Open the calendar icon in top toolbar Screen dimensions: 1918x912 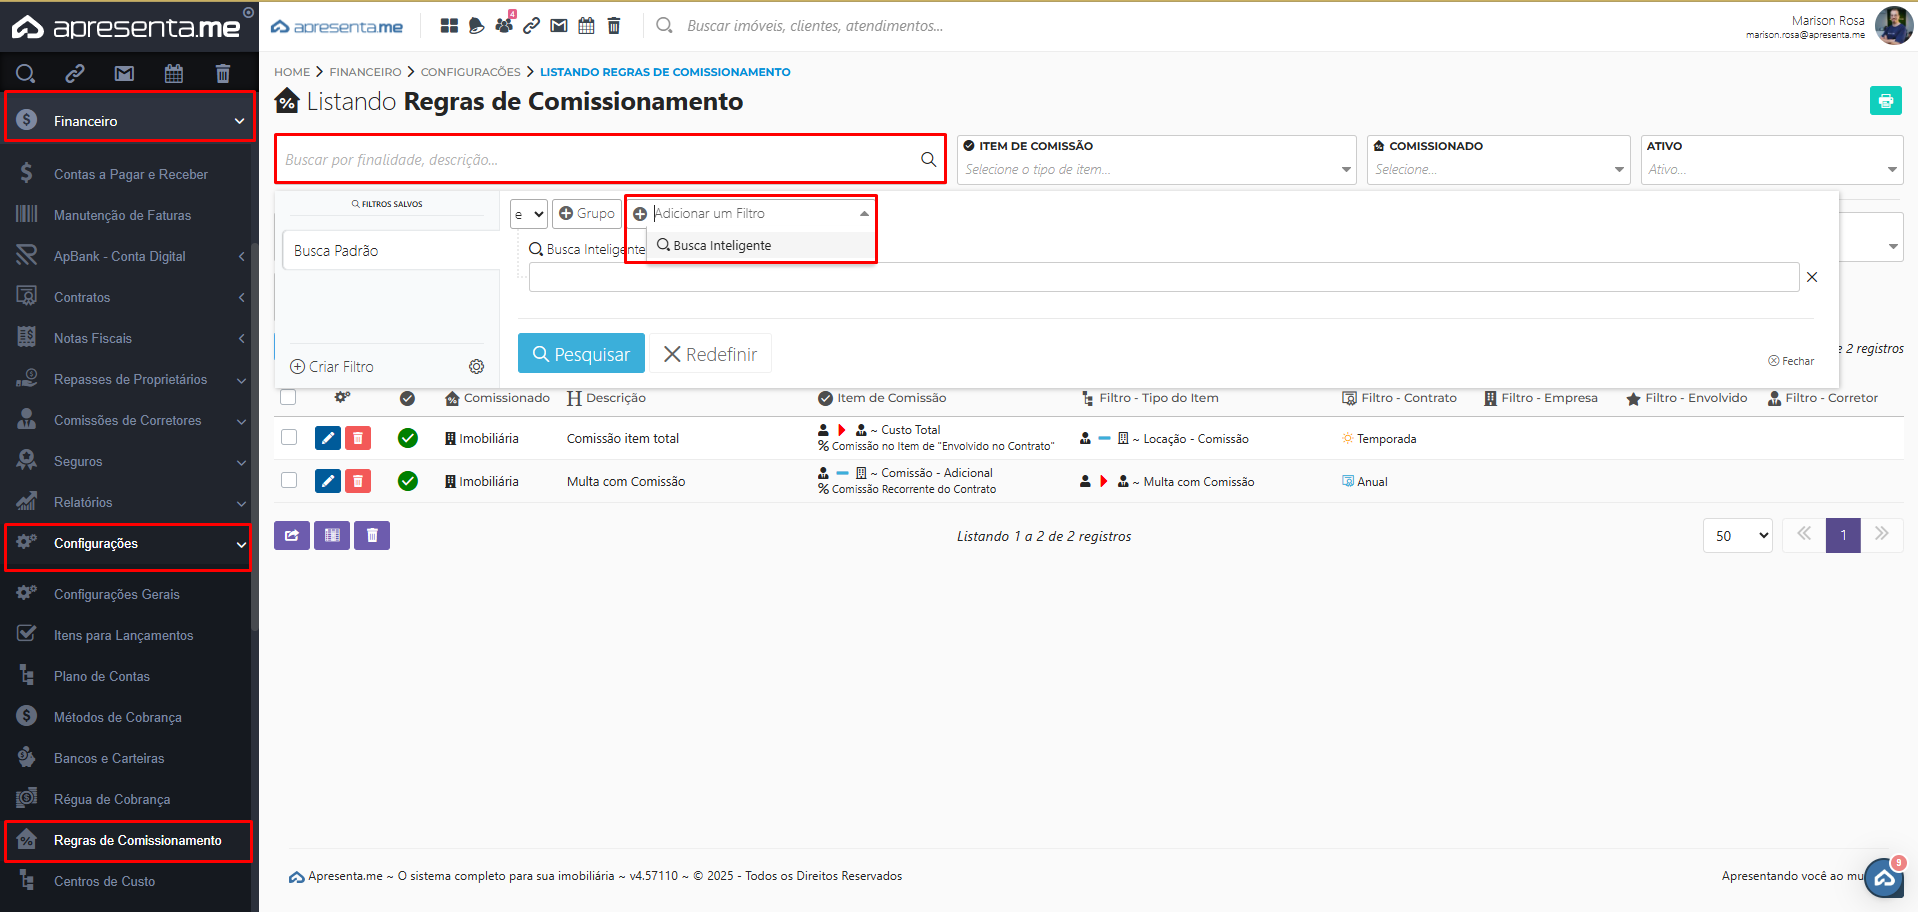[x=586, y=26]
